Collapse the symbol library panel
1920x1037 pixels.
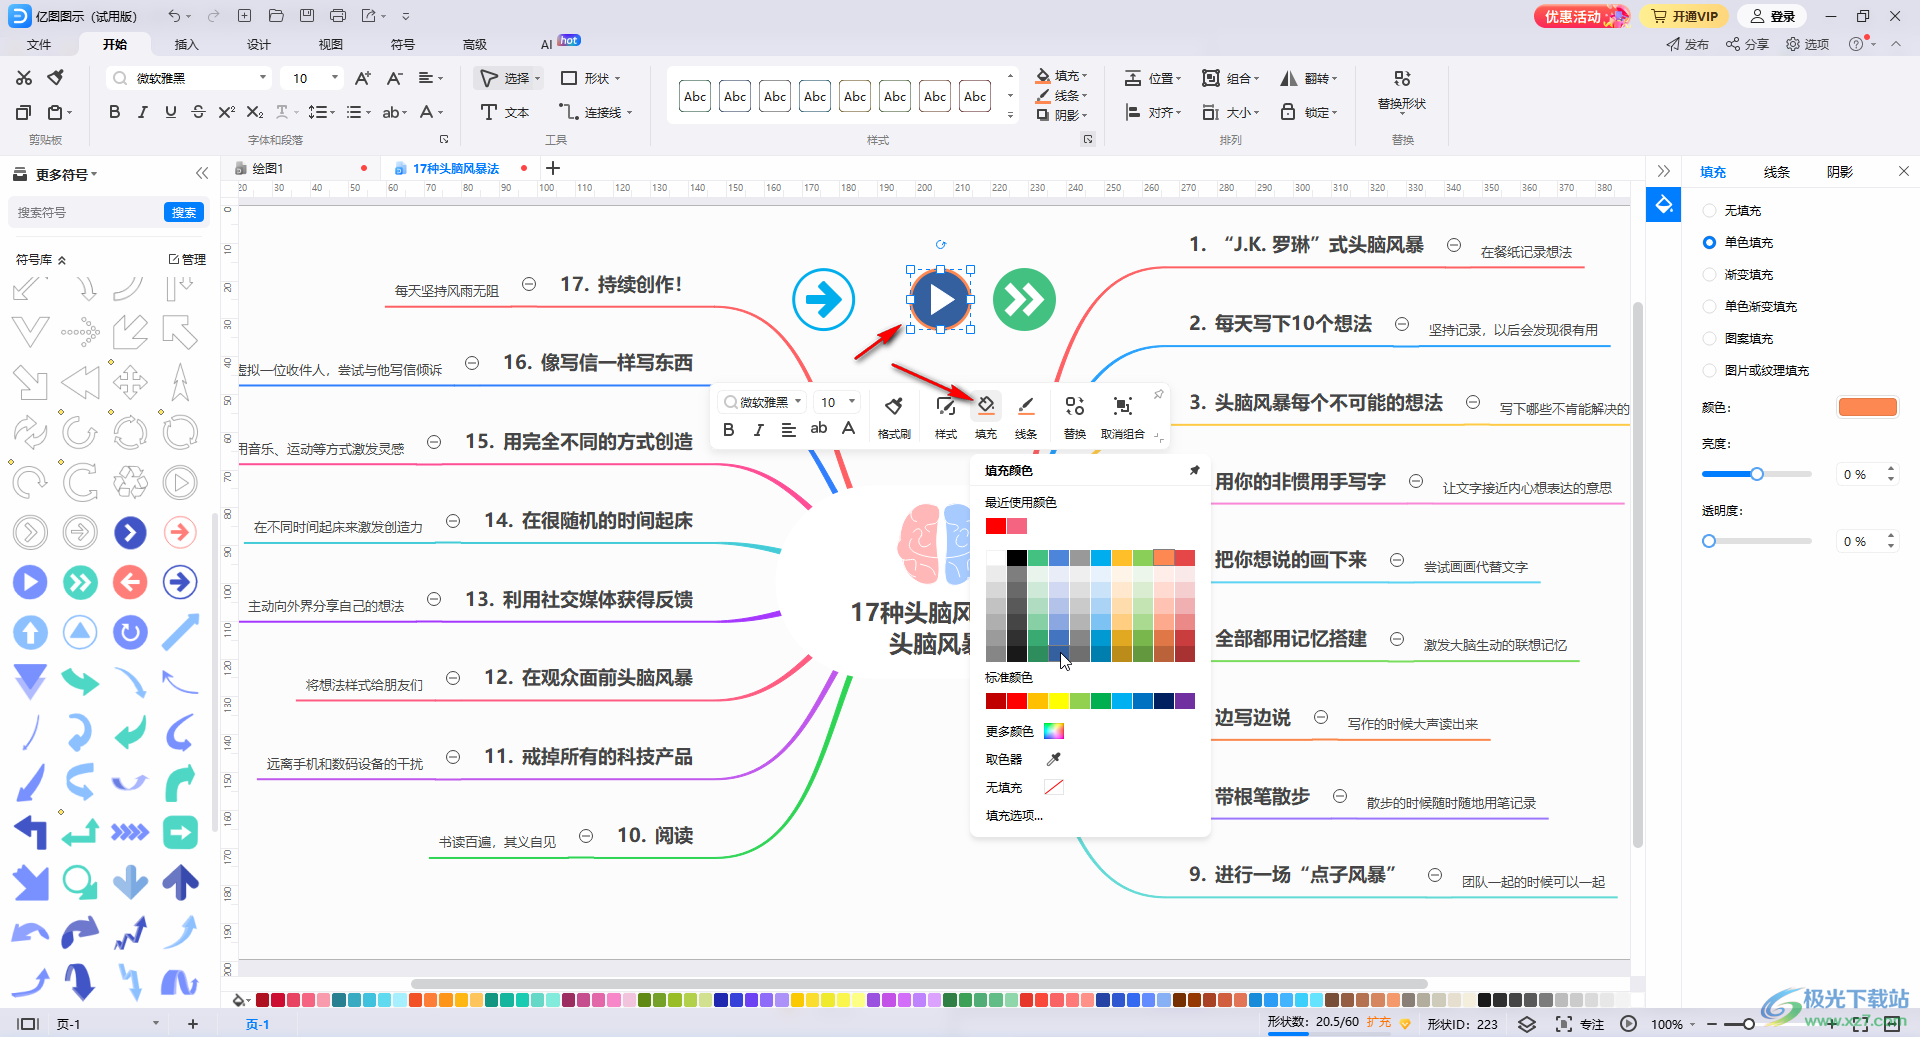(x=201, y=173)
